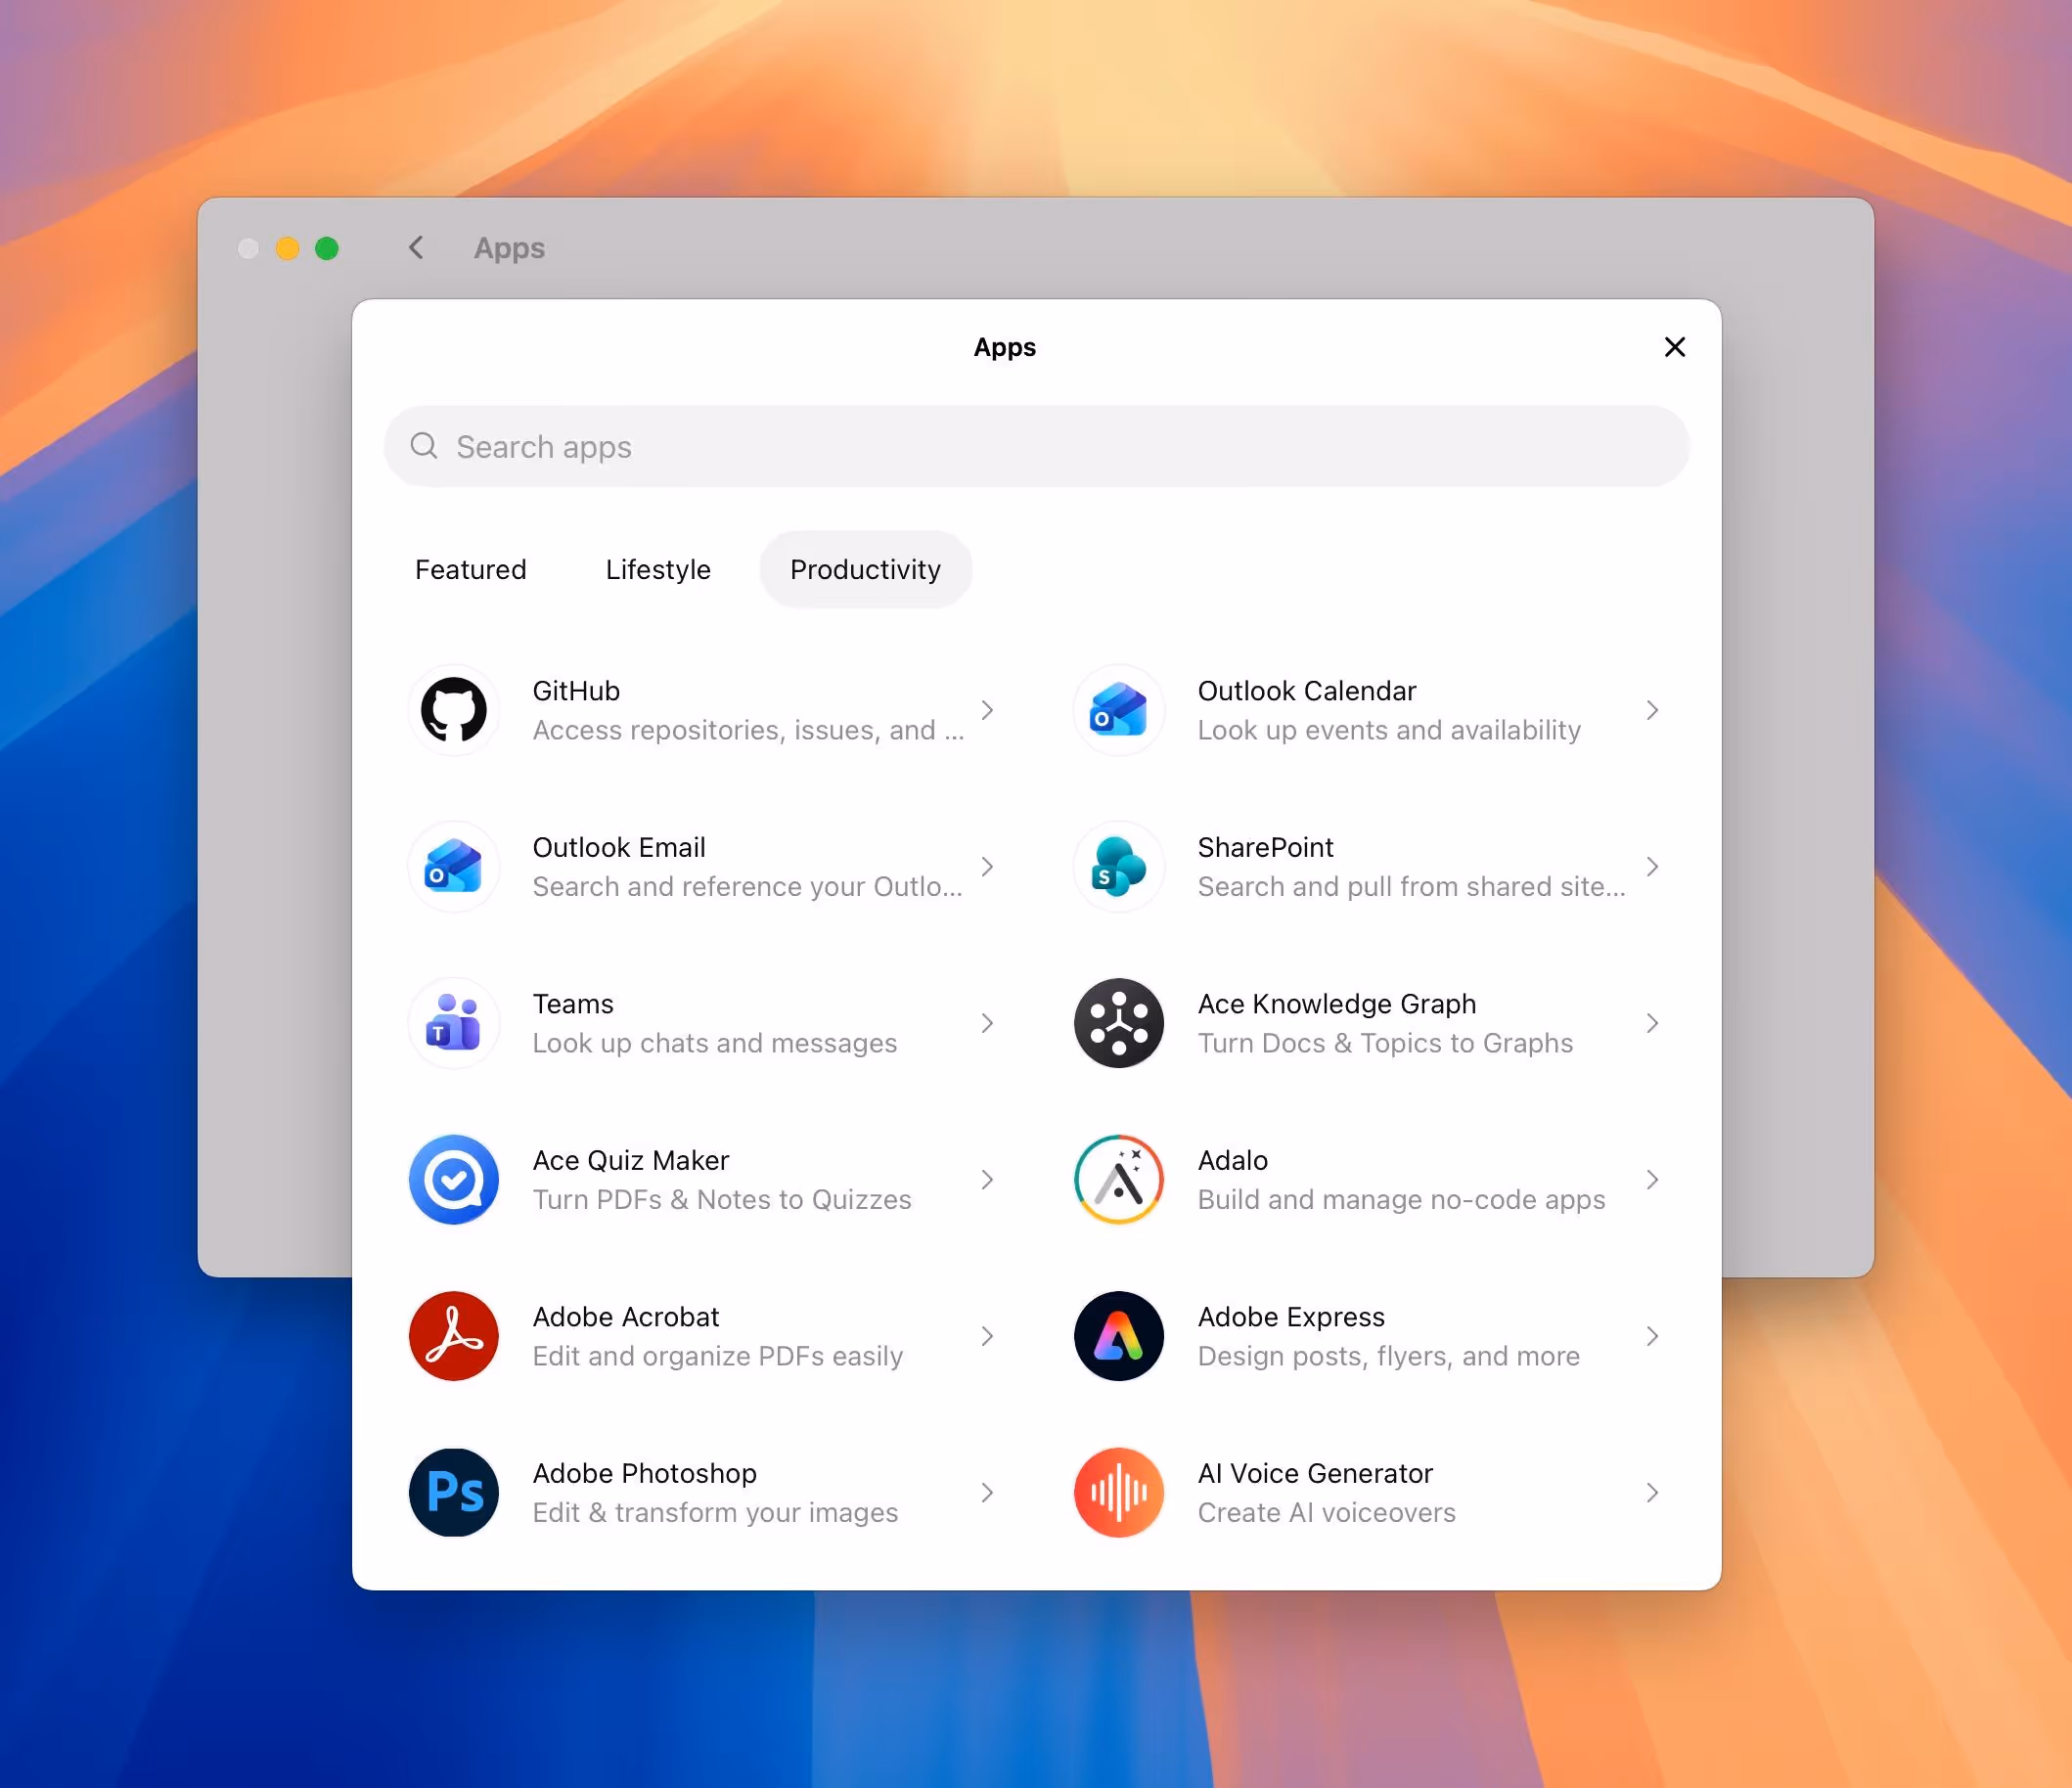This screenshot has width=2072, height=1788.
Task: Click 'Design posts, flyers, and more' text
Action: 1389,1356
